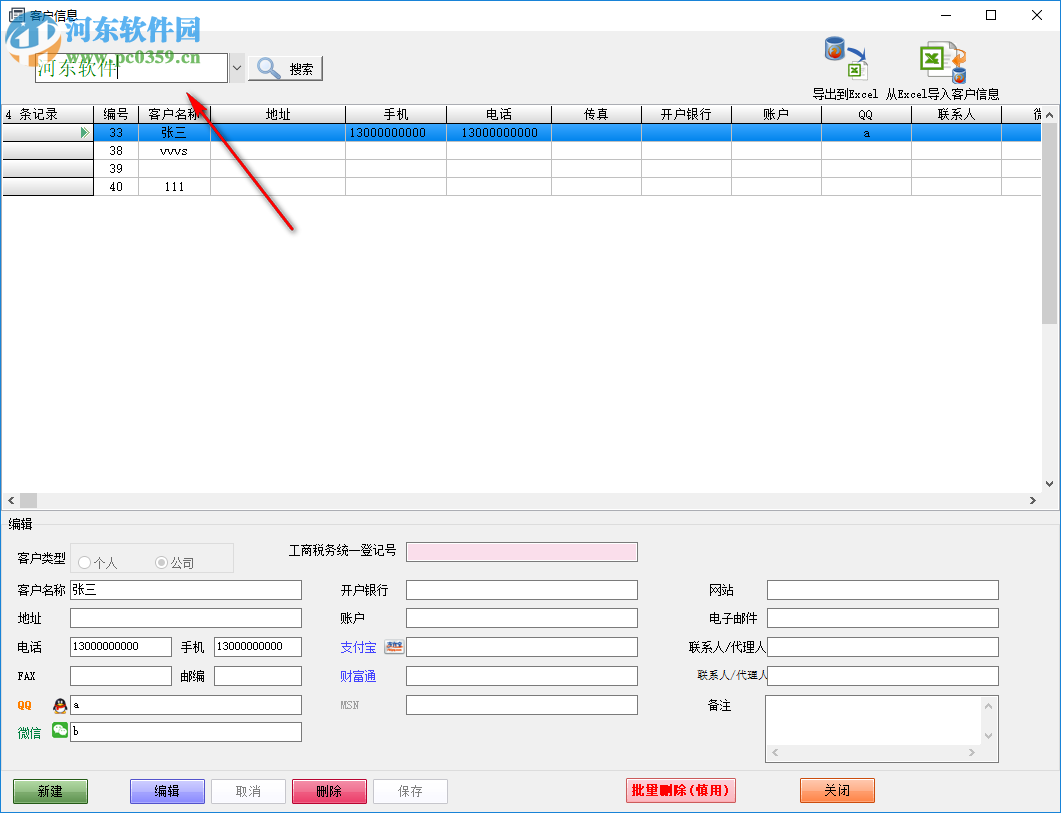Screen dimensions: 1061x813
Task: Click the 账户 input field in the edit form
Action: 522,618
